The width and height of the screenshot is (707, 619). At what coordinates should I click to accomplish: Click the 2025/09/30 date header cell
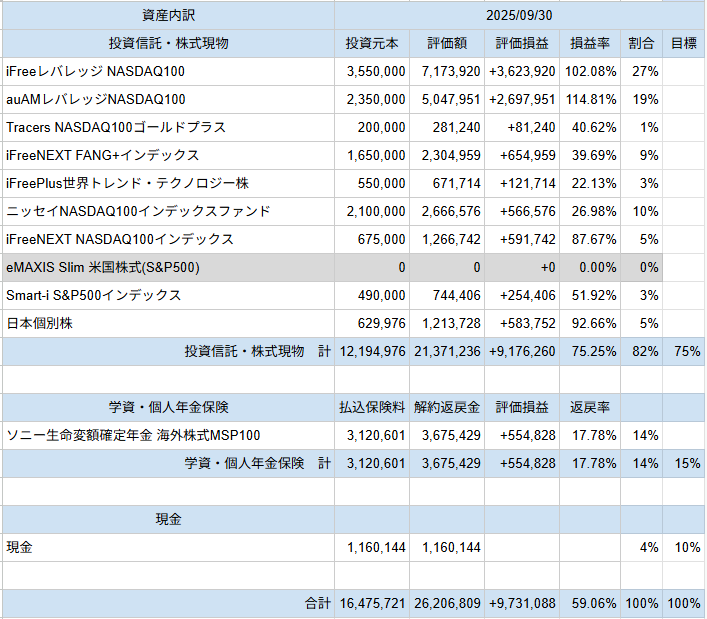coord(517,15)
